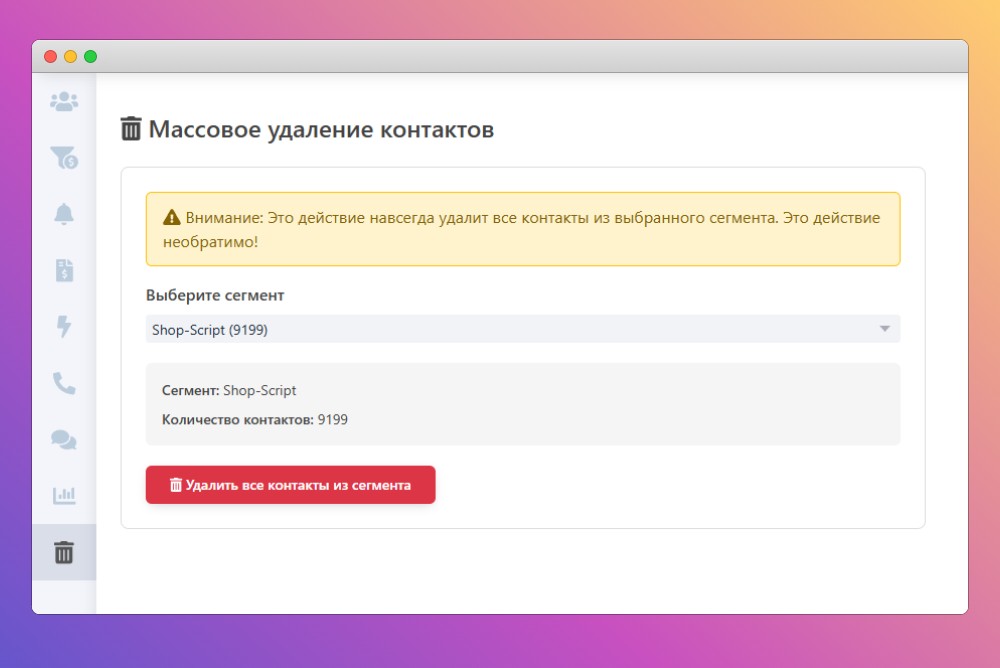Open the invoice document icon in sidebar
Screen dimensions: 1000x668
coord(64,270)
